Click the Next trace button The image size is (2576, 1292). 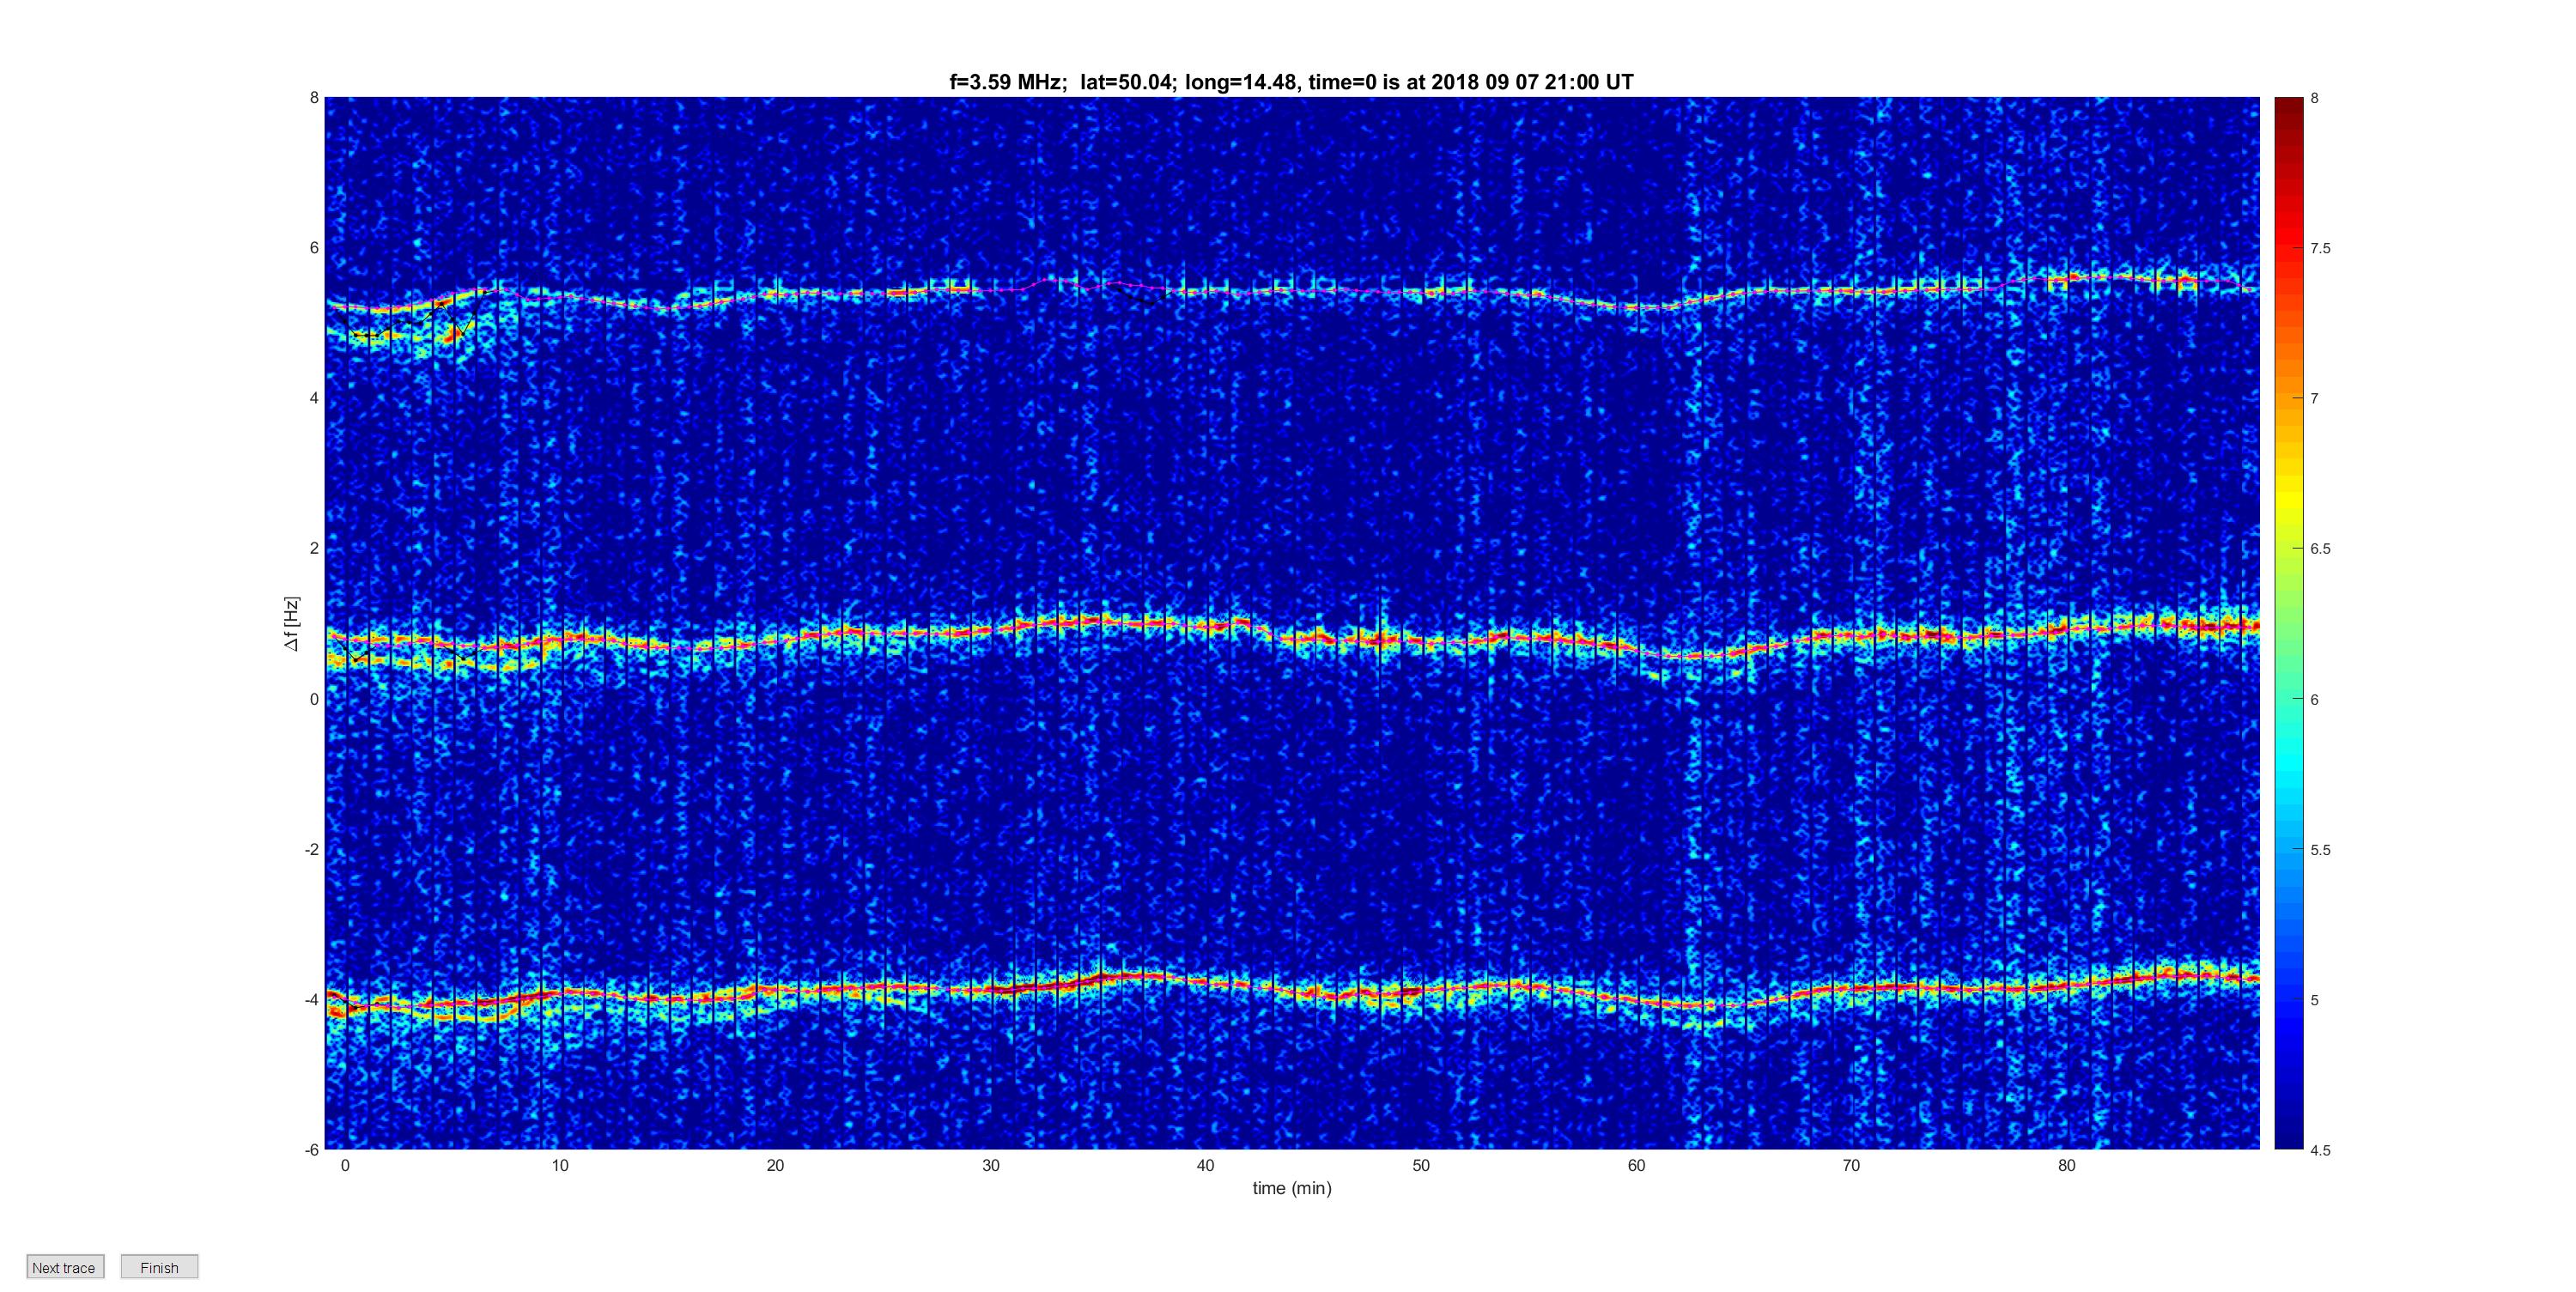65,1267
